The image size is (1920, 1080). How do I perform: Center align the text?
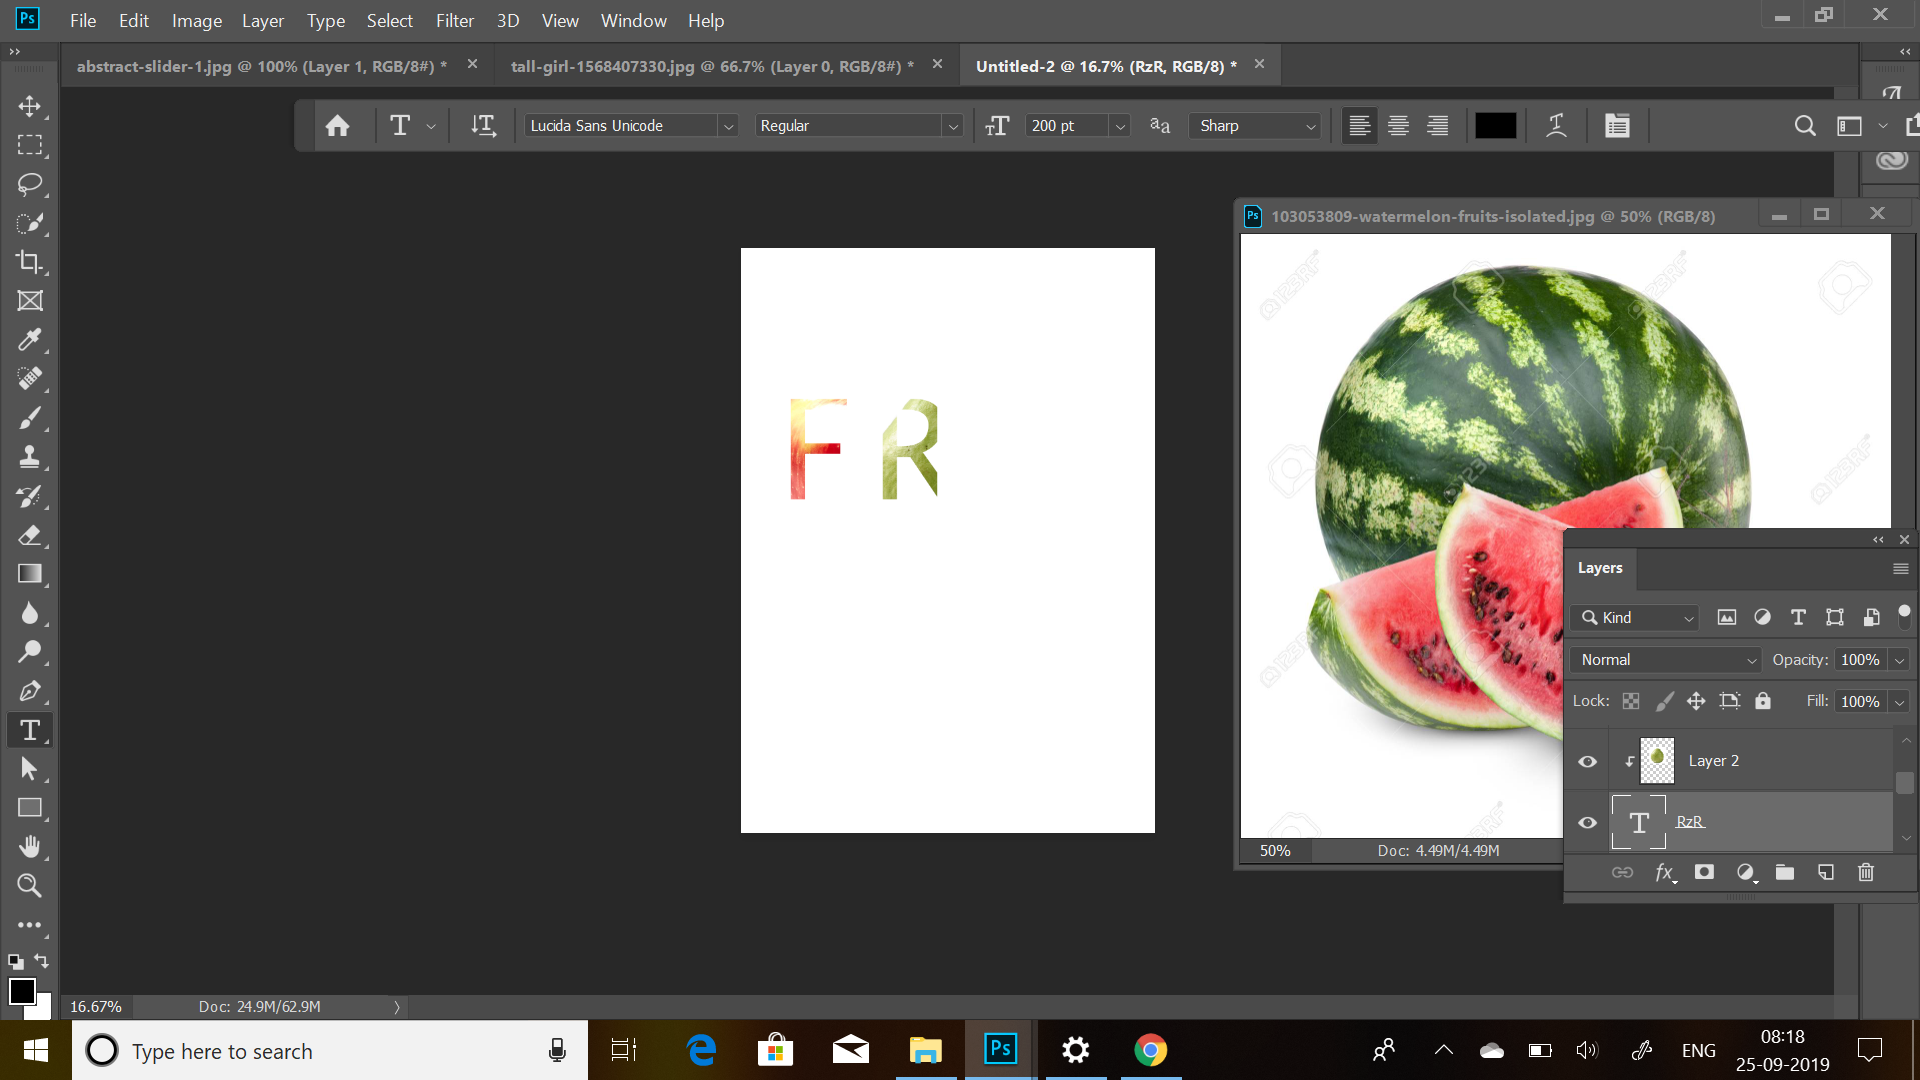click(1398, 126)
